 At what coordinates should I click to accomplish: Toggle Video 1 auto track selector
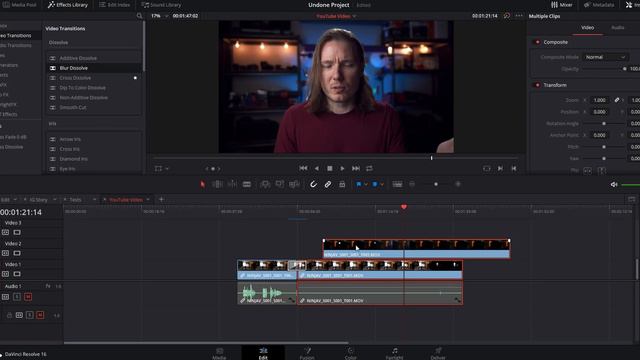5,274
